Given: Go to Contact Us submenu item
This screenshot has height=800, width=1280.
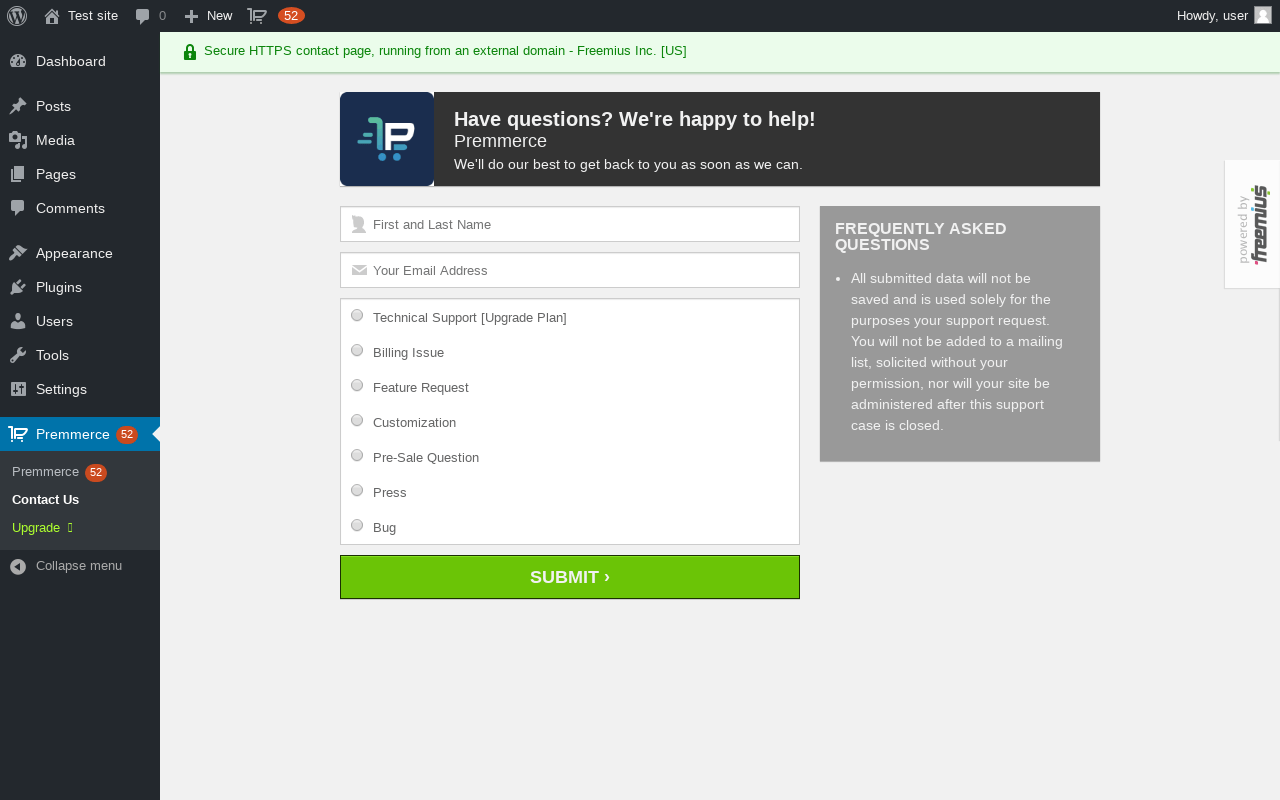Looking at the screenshot, I should (45, 500).
